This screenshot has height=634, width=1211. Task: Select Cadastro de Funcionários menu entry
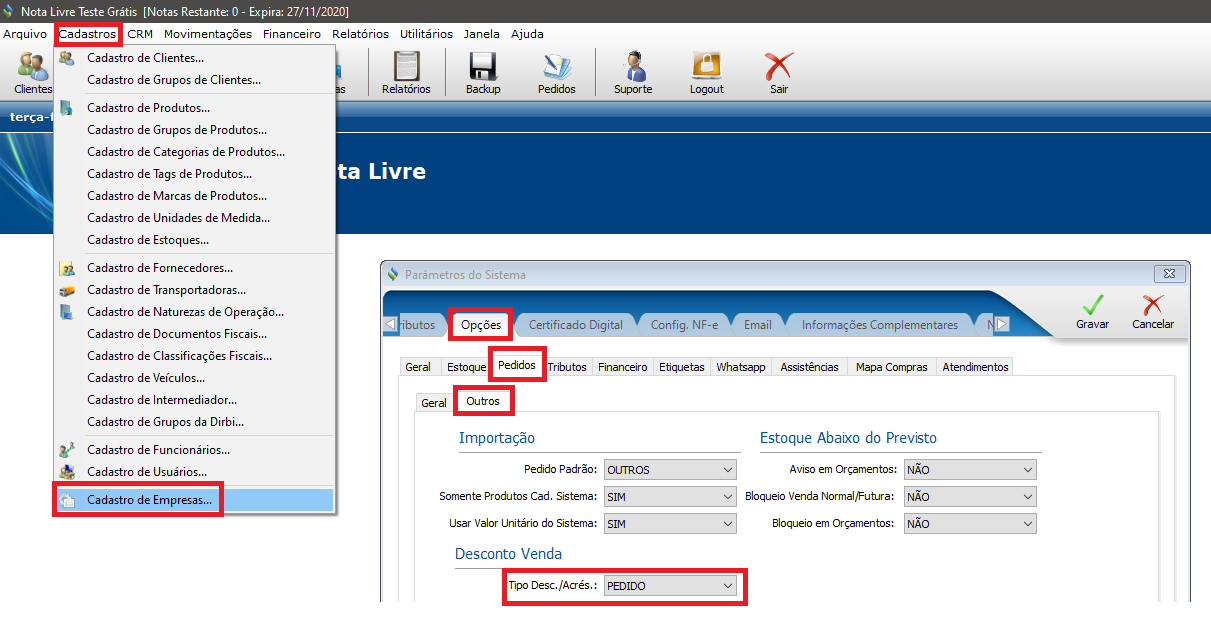pos(158,450)
